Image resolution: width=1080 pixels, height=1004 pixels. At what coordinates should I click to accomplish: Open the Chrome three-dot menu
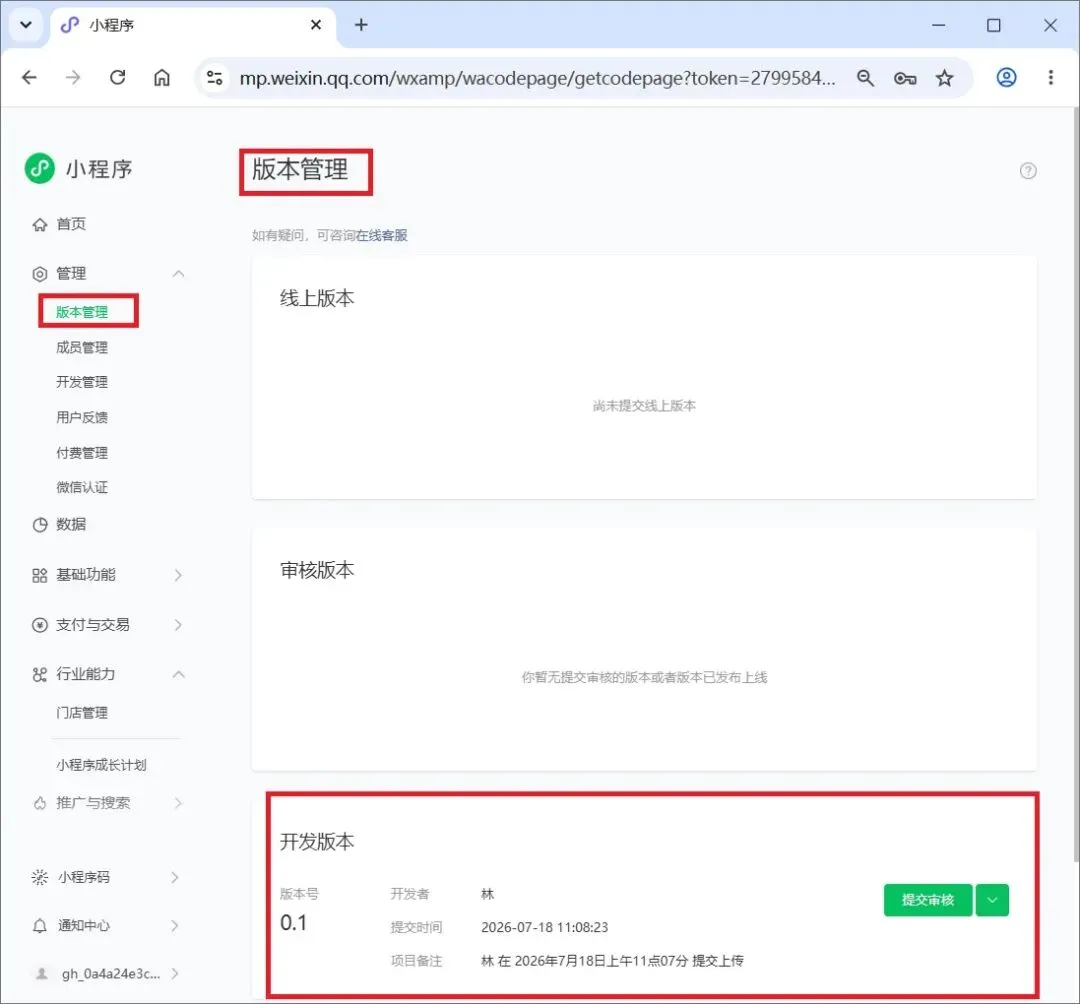pos(1050,77)
